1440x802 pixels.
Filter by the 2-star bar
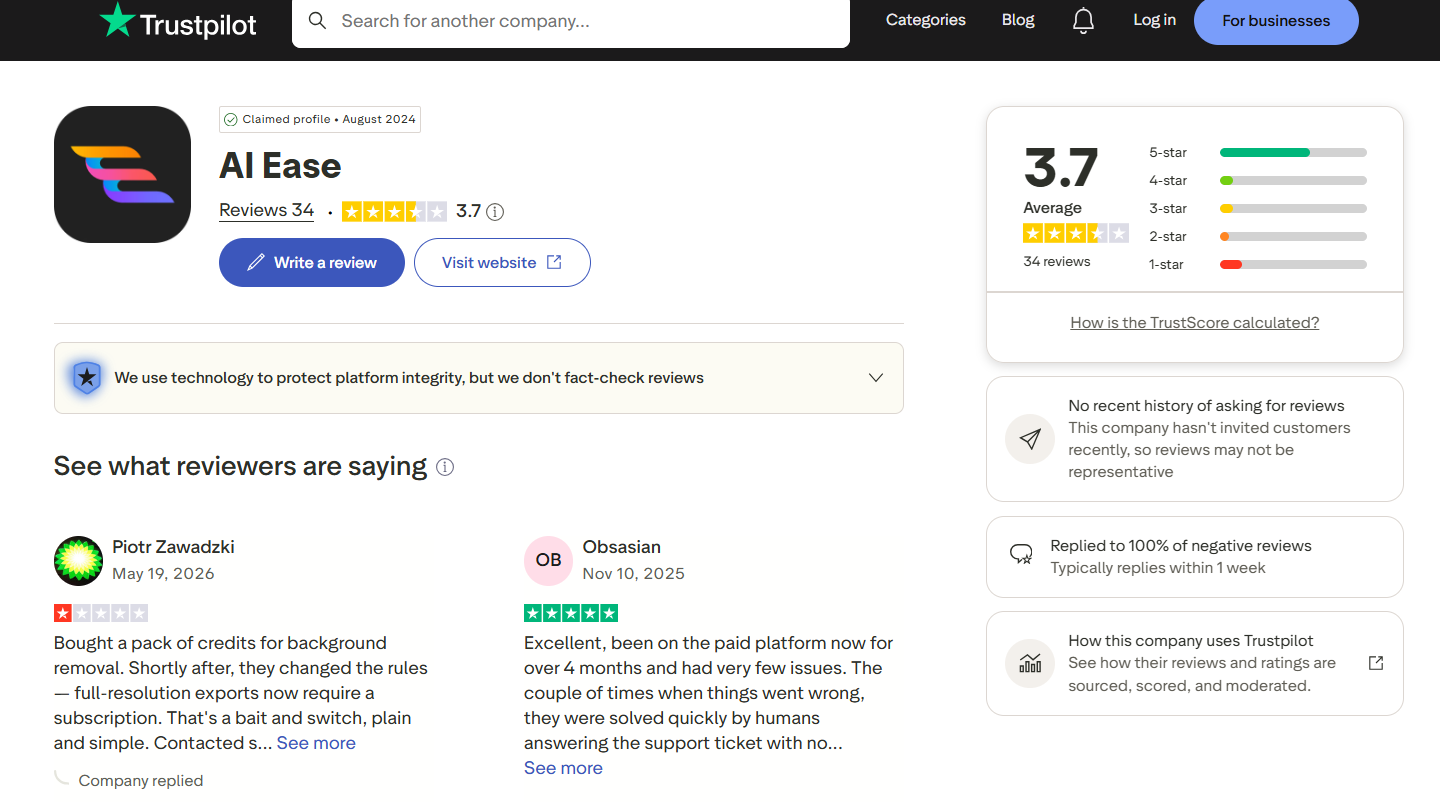[x=1258, y=237]
